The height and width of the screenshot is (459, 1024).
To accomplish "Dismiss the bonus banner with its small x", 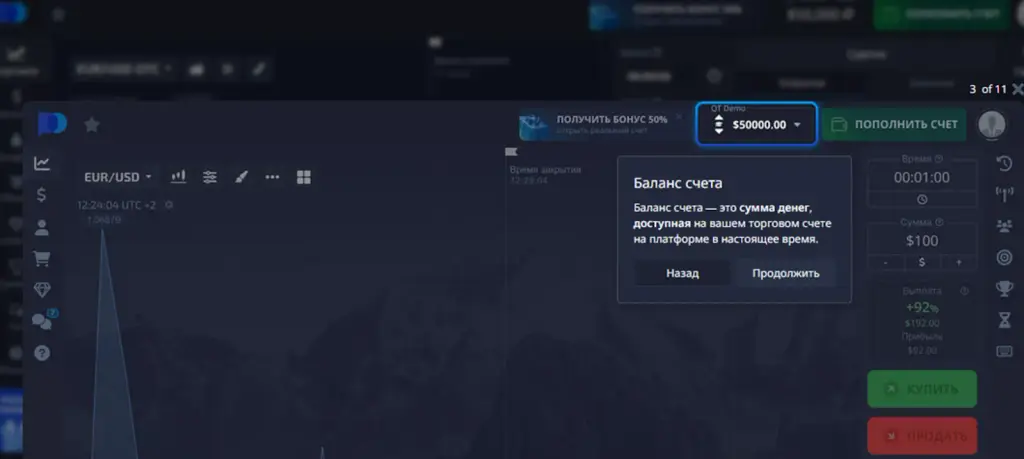I will click(x=679, y=116).
